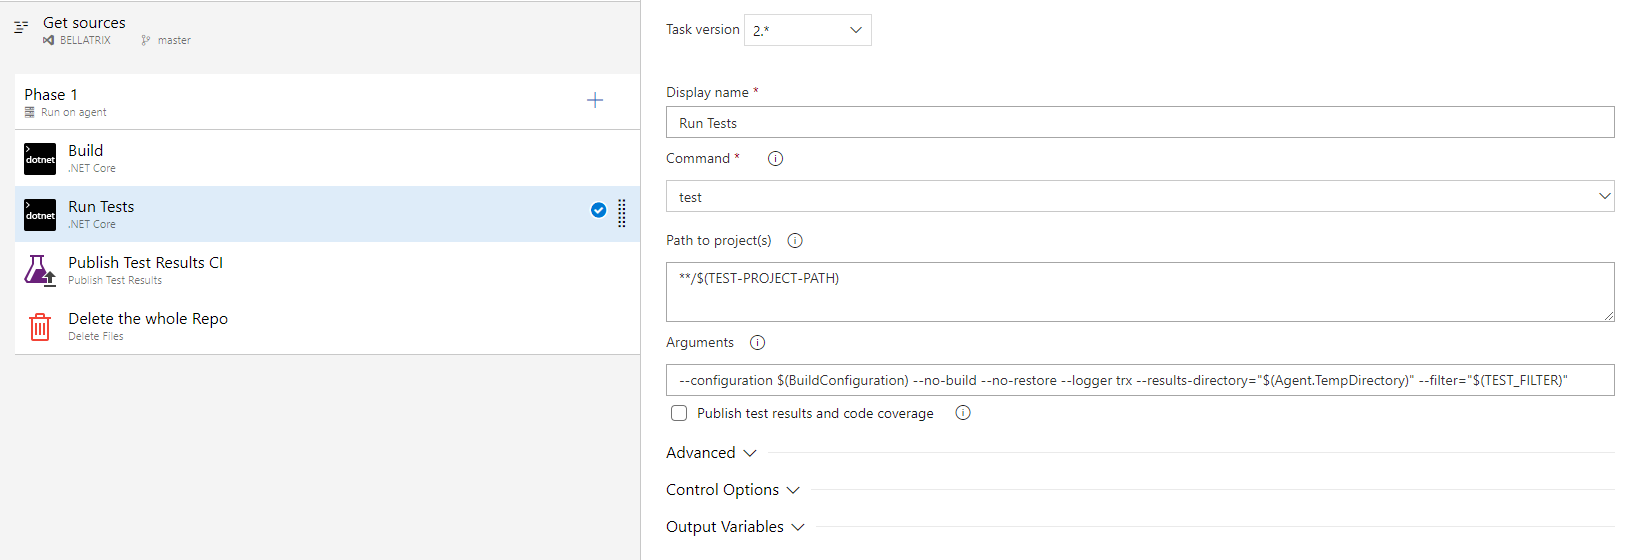Screen dimensions: 1625x560
Task: Select the Run Tests task
Action: [x=327, y=214]
